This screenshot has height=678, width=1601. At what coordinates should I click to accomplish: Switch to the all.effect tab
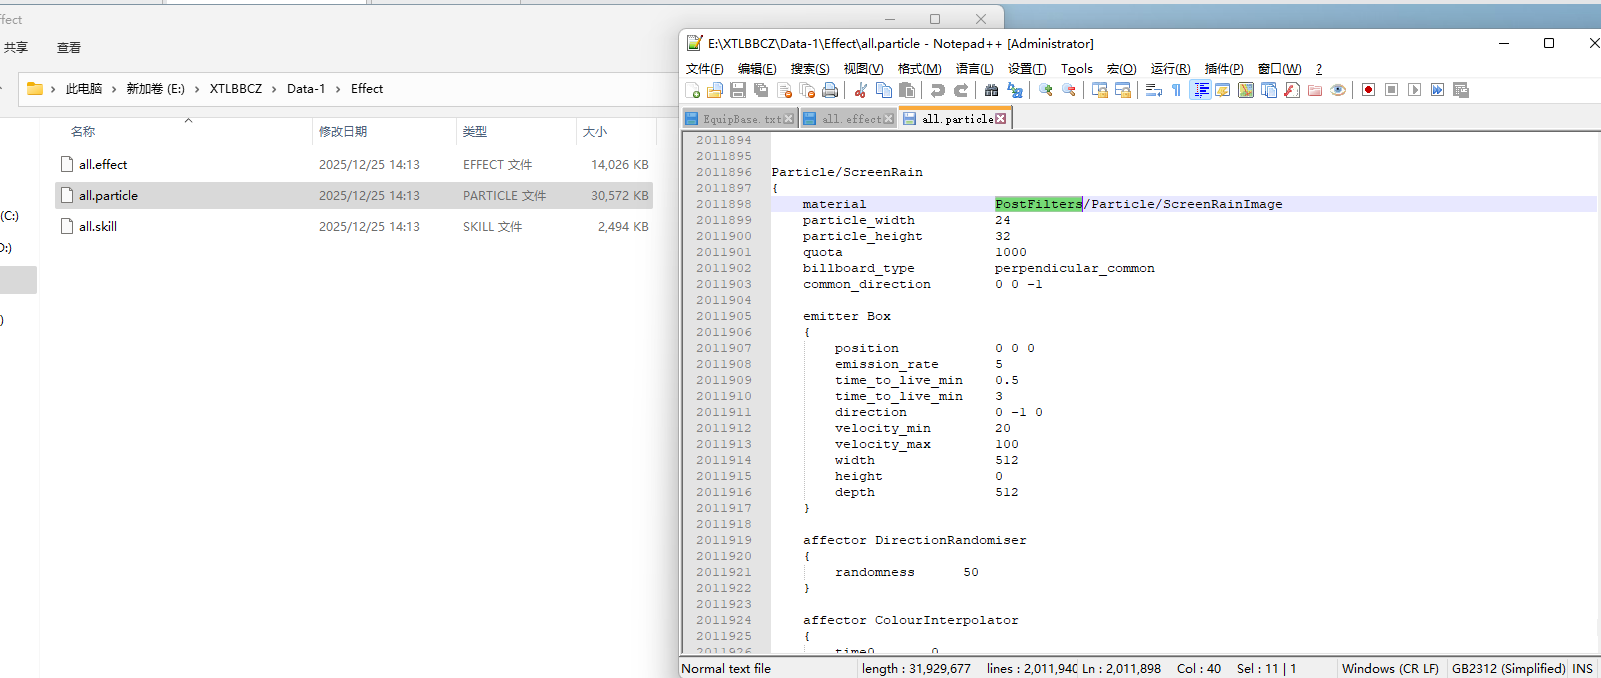[851, 119]
